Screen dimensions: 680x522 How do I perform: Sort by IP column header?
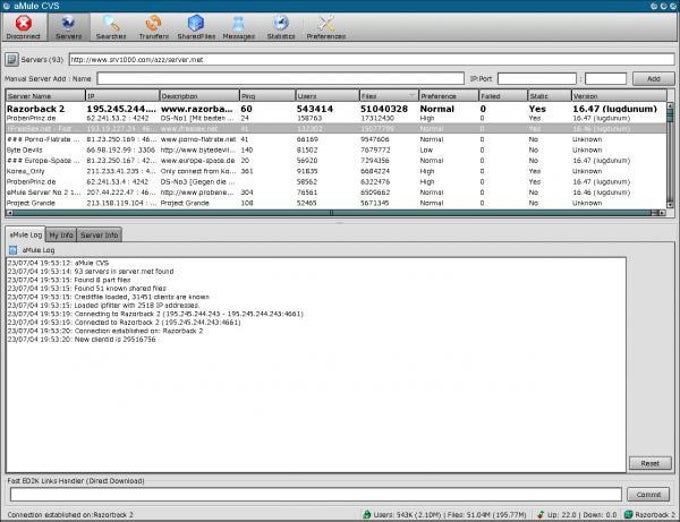[x=123, y=96]
